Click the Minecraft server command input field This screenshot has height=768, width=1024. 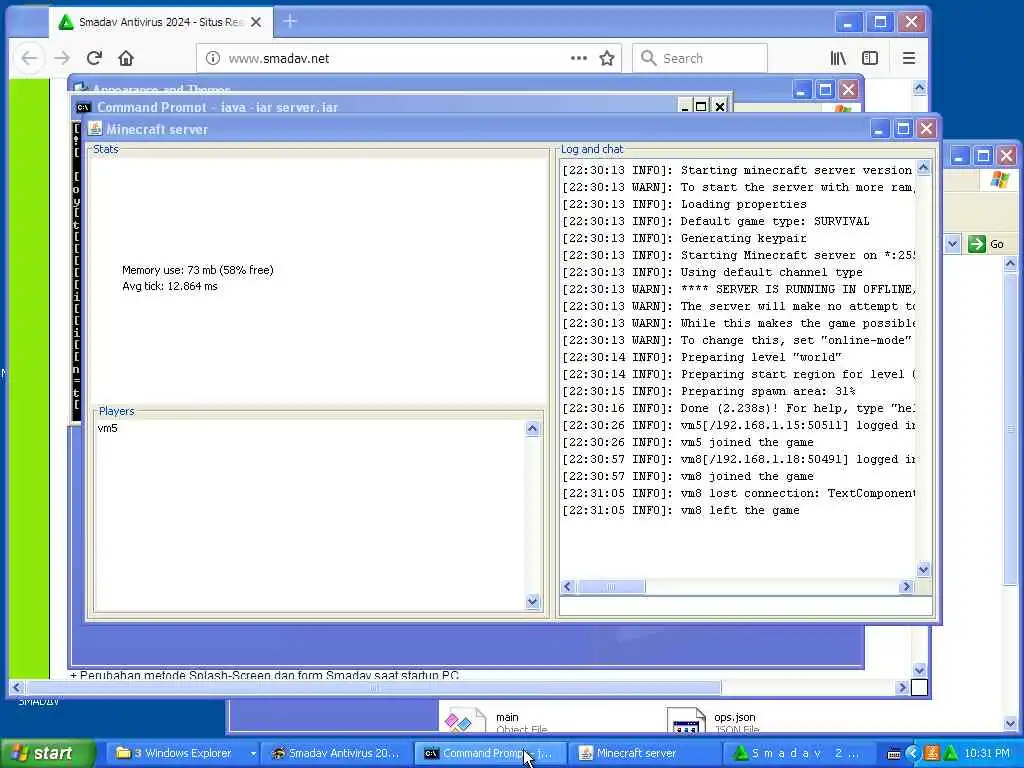(746, 605)
